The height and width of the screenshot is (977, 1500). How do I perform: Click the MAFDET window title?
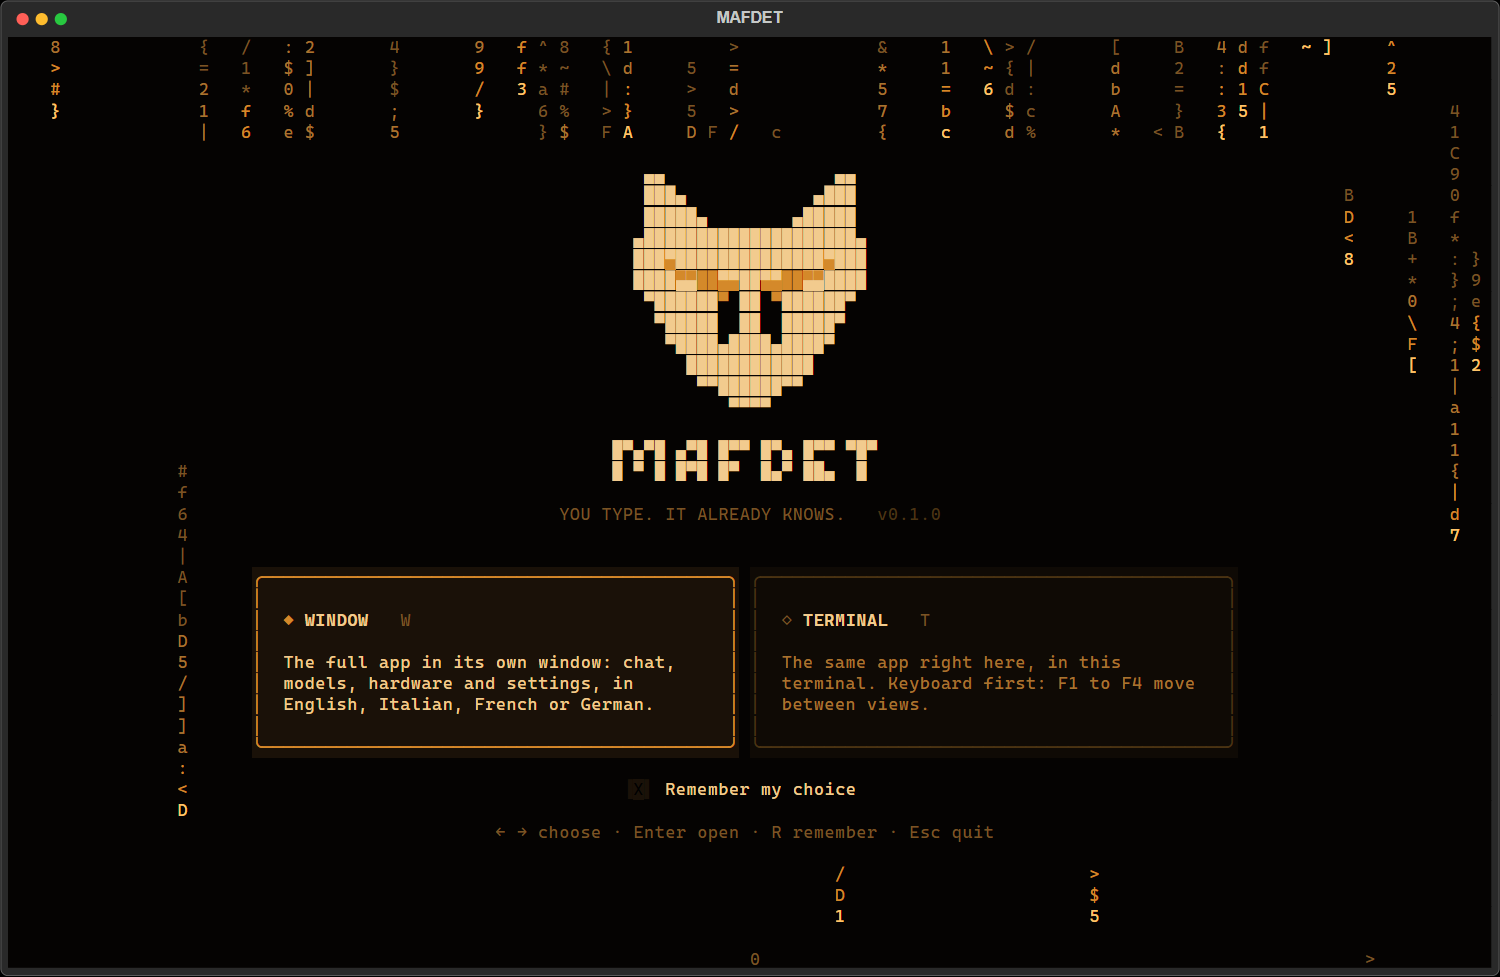pyautogui.click(x=750, y=18)
